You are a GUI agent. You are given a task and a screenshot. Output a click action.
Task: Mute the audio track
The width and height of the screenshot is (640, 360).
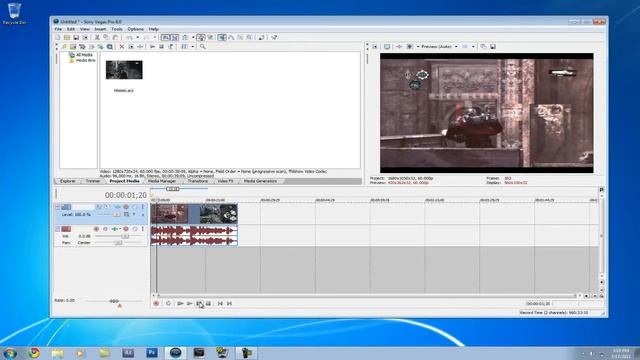tap(134, 229)
